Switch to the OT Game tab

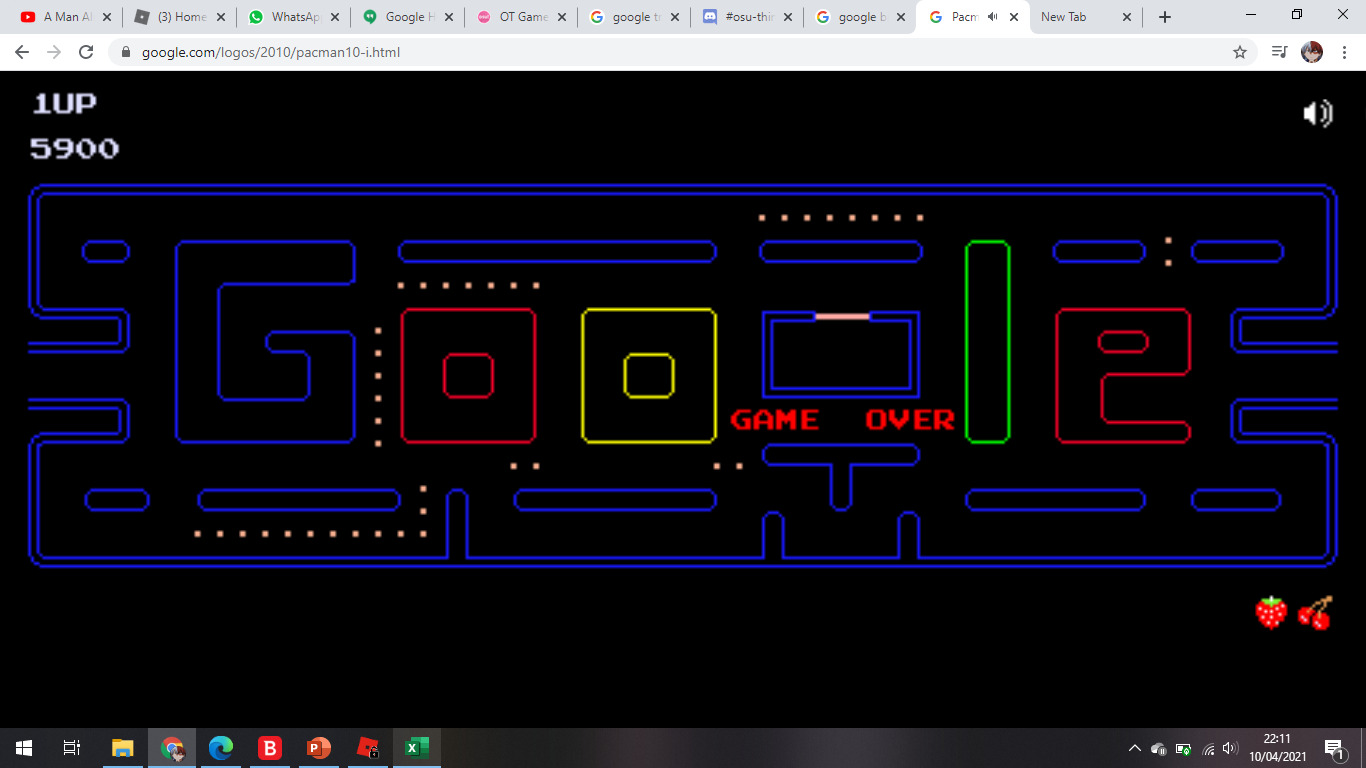(522, 17)
